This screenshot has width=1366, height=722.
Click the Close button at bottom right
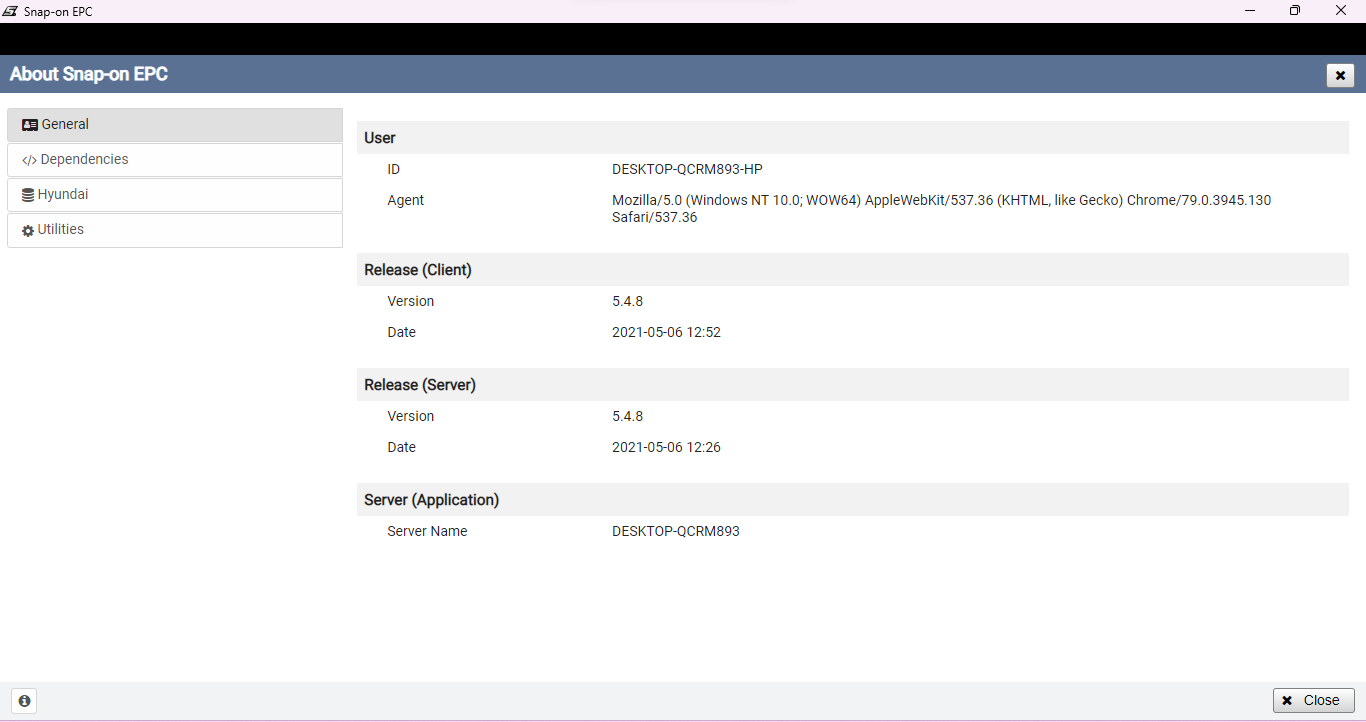point(1314,700)
